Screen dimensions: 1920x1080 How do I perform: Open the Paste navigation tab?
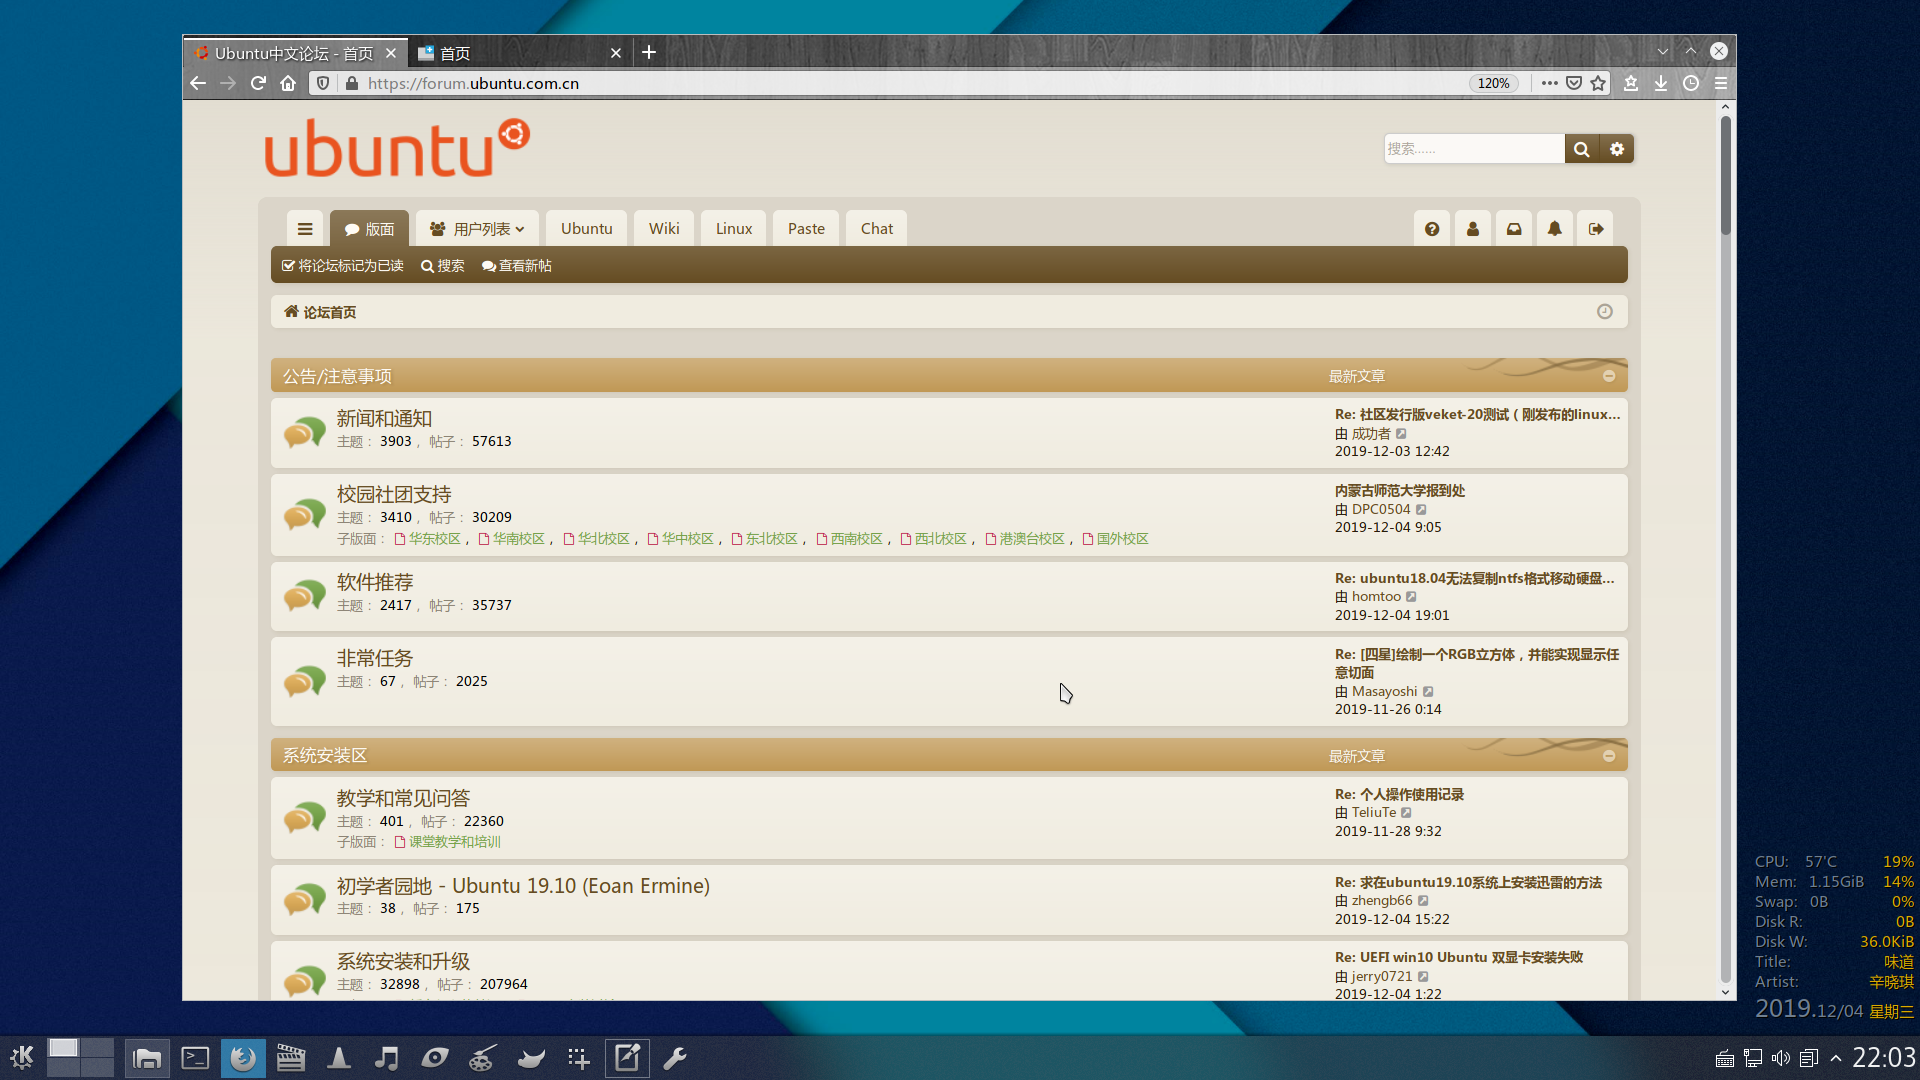(806, 229)
